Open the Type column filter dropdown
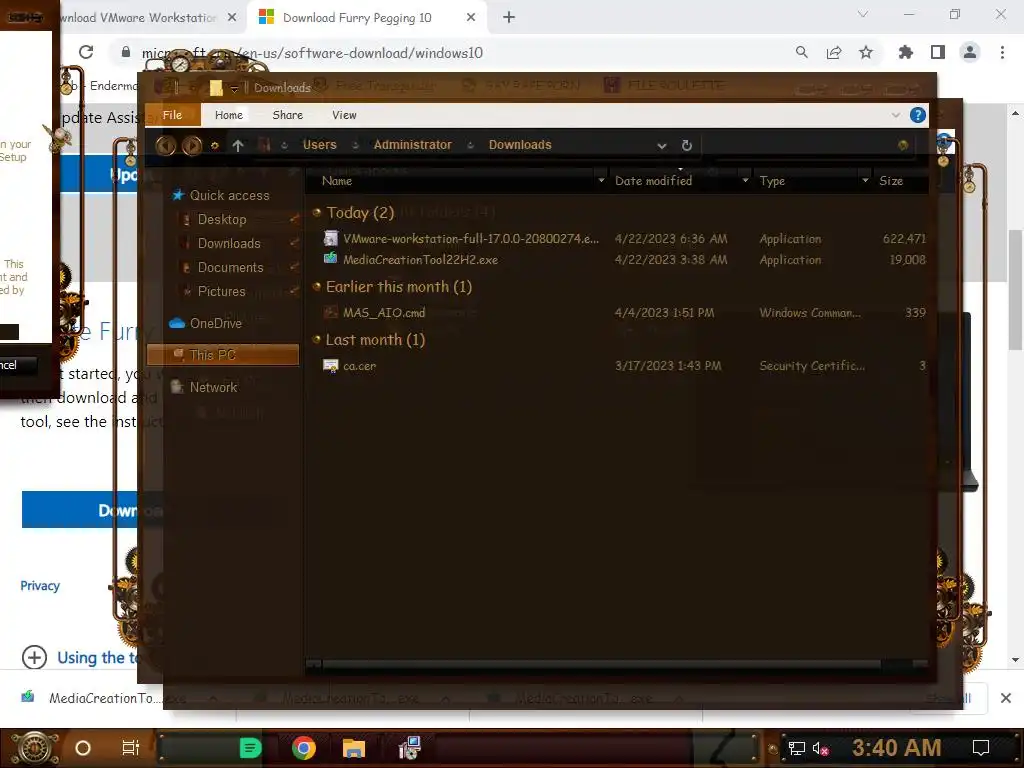This screenshot has height=768, width=1024. coord(865,180)
